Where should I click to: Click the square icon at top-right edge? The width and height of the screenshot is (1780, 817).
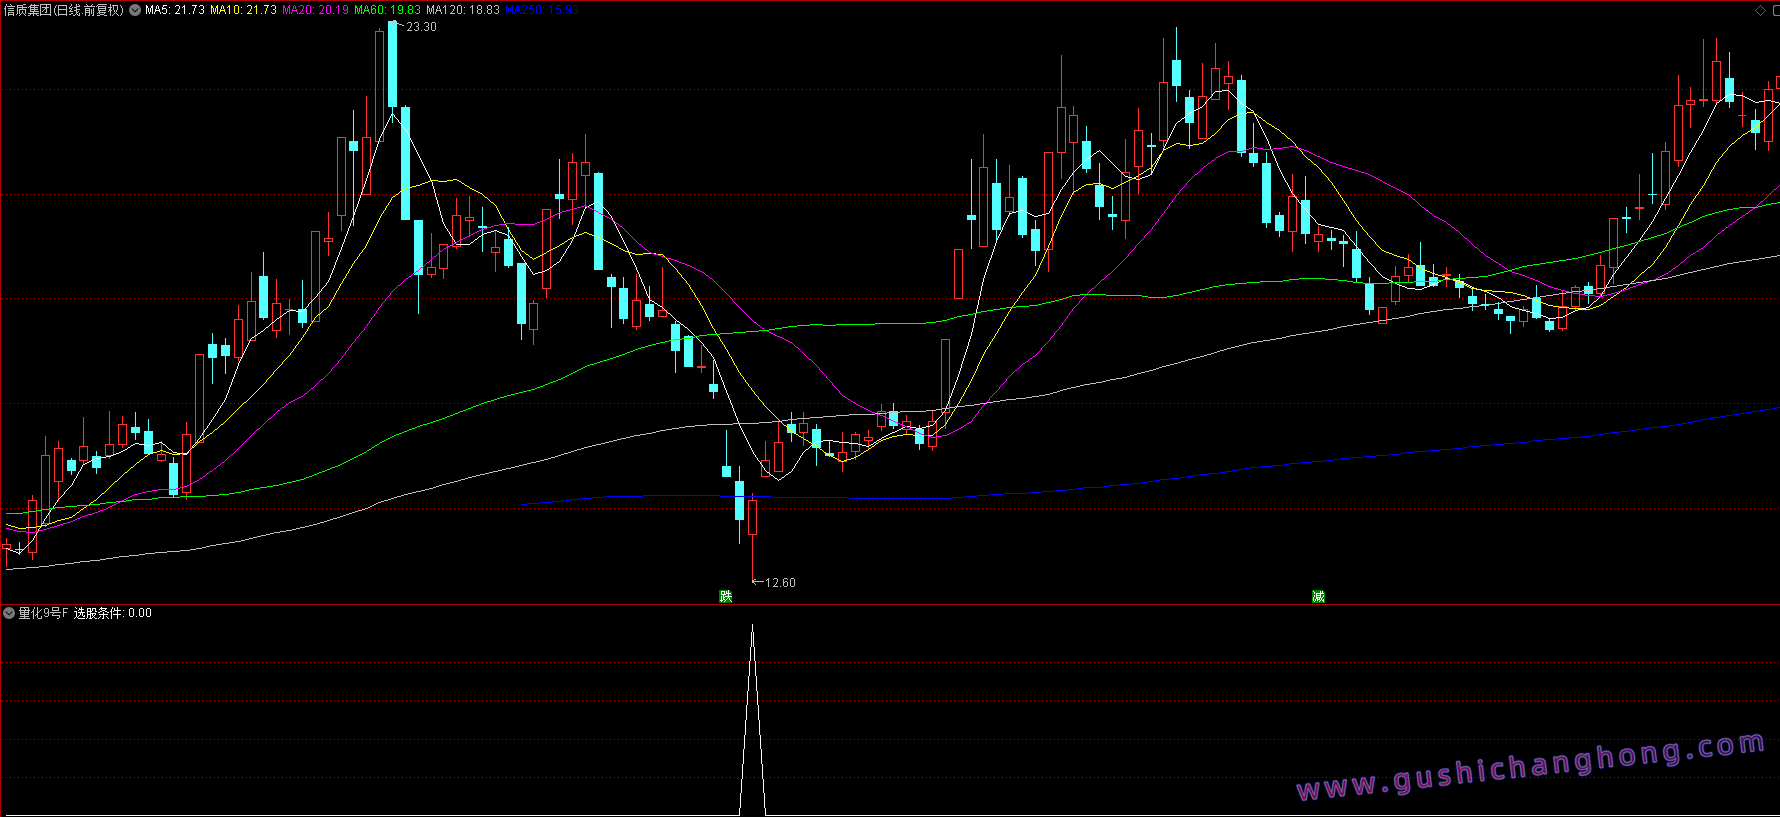click(x=1775, y=10)
